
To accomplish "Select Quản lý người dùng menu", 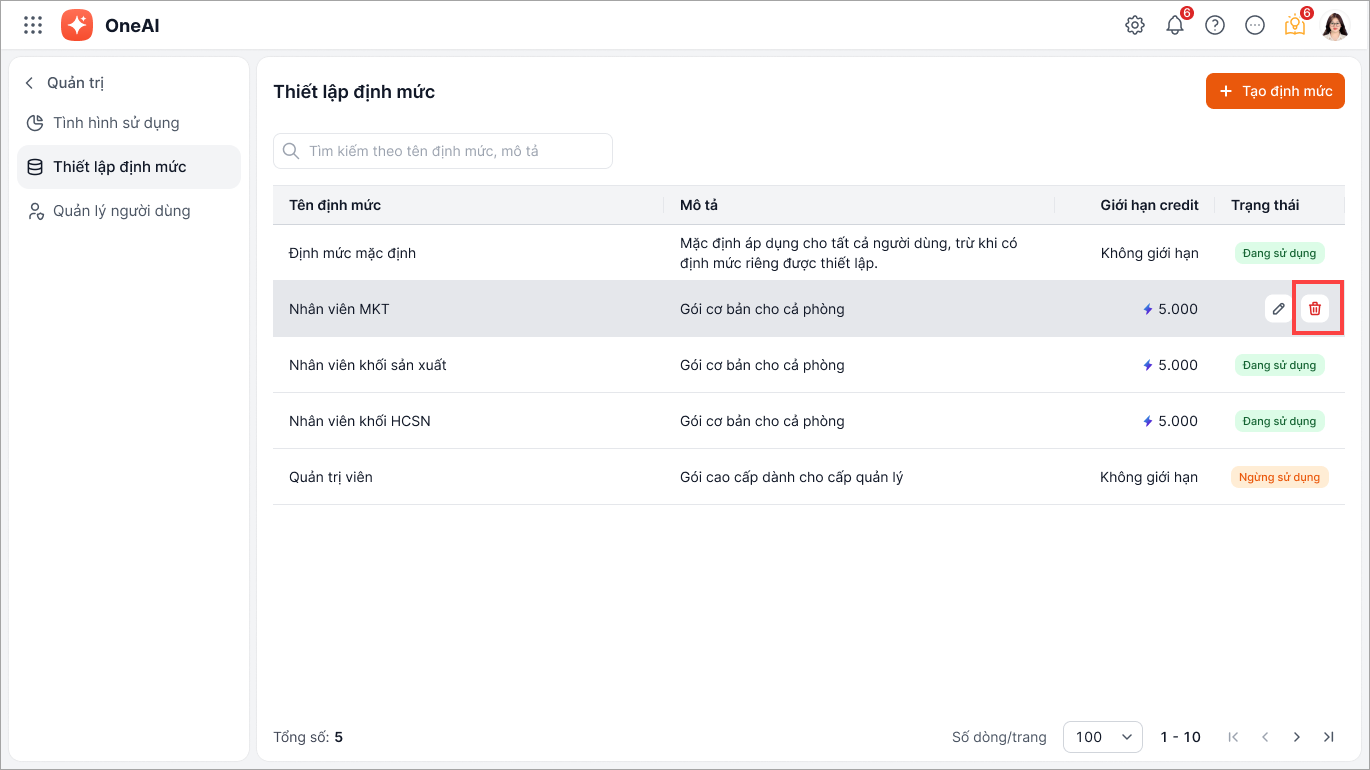I will click(x=121, y=211).
